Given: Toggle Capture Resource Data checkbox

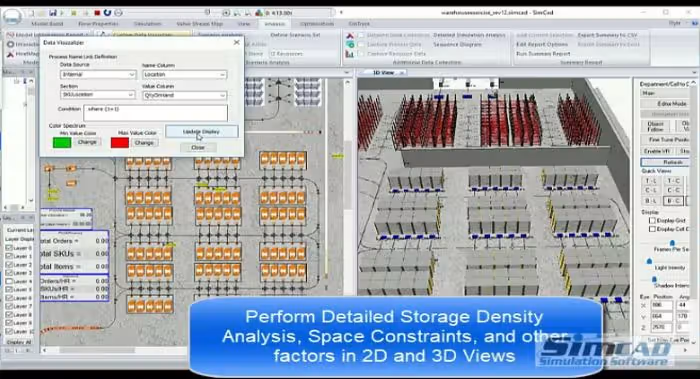Looking at the screenshot, I should 361,54.
